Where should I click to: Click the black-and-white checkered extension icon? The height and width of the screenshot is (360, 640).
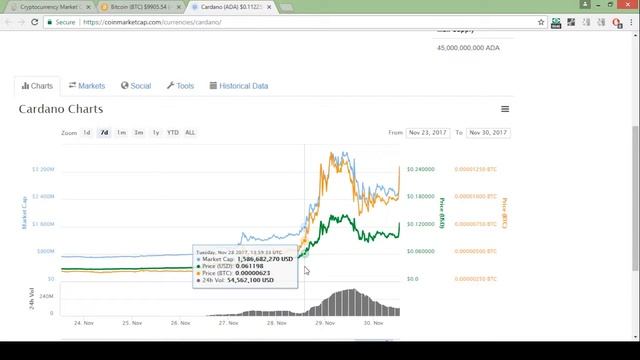coord(571,22)
